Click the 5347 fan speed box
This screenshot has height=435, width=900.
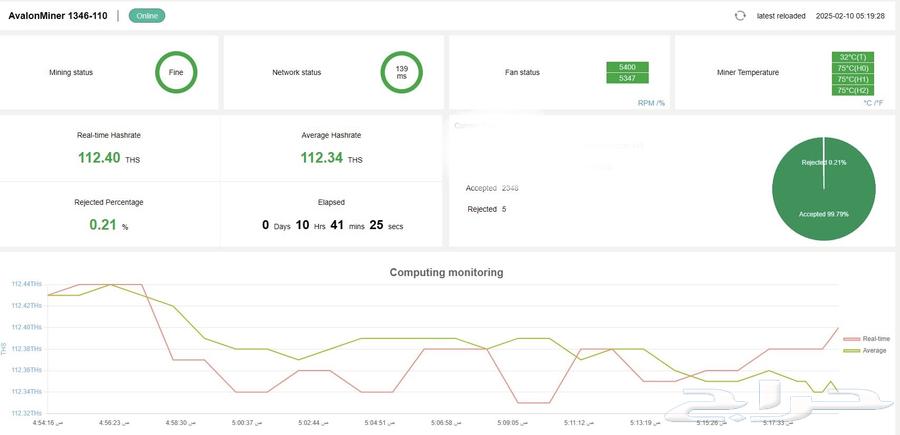(x=627, y=78)
